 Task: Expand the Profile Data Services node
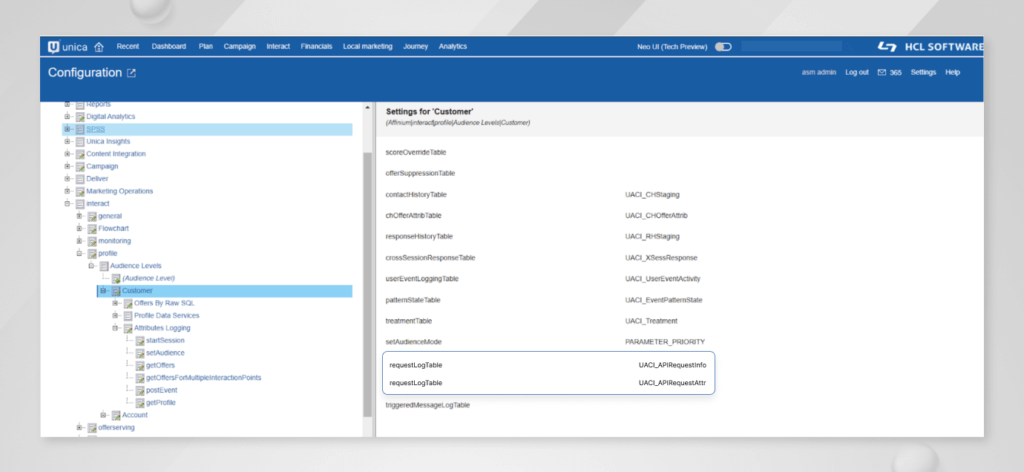click(115, 316)
